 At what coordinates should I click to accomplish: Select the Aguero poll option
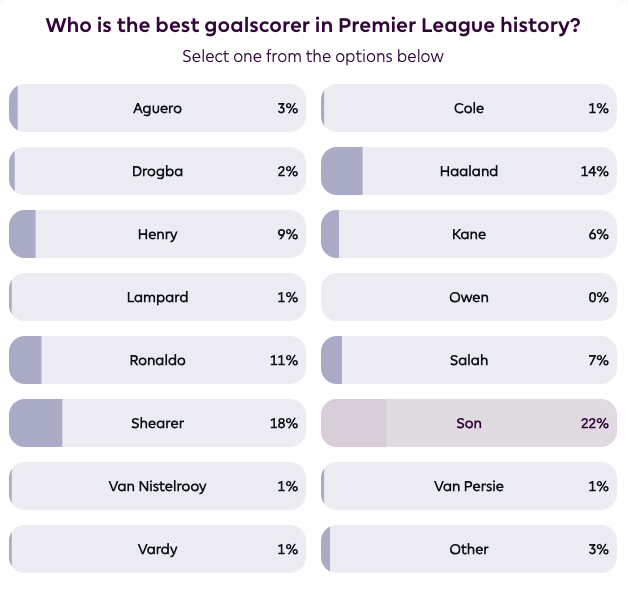157,108
